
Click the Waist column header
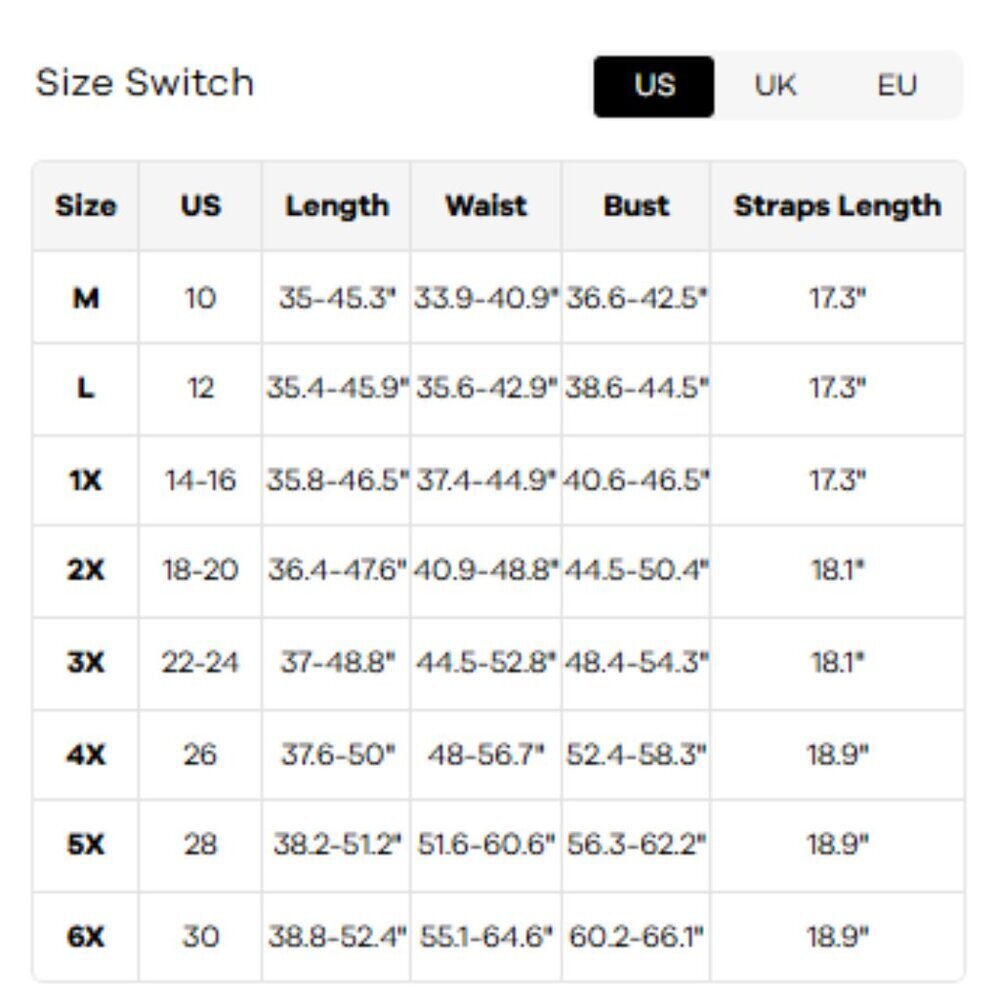pos(486,206)
